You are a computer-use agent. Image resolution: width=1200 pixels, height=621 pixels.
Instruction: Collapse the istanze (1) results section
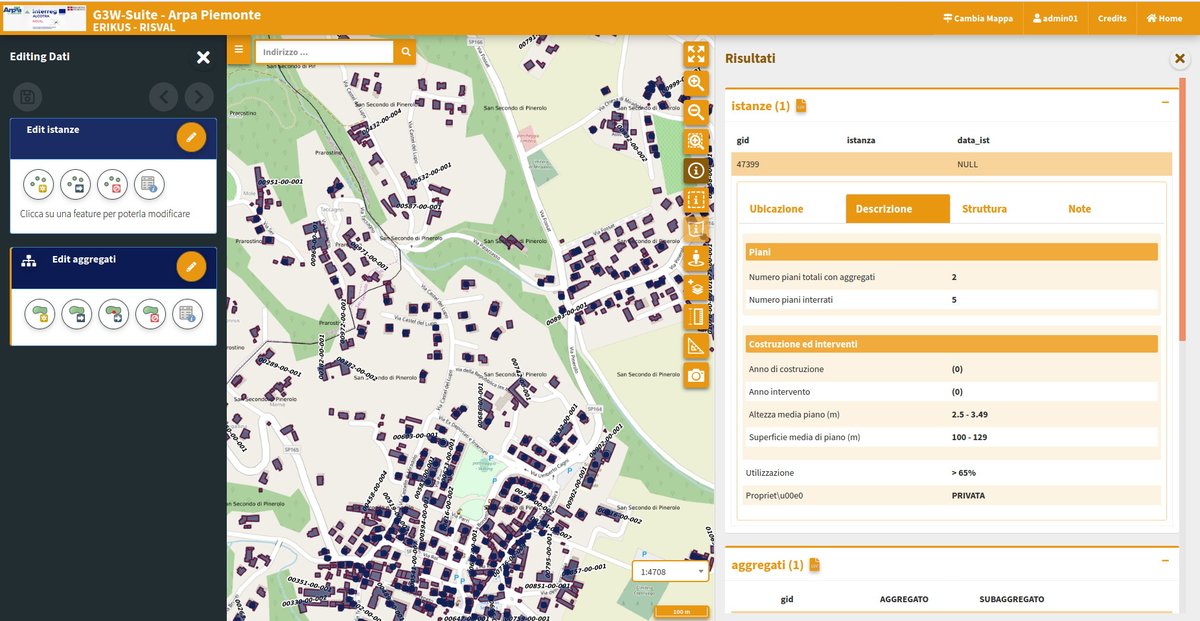1162,102
